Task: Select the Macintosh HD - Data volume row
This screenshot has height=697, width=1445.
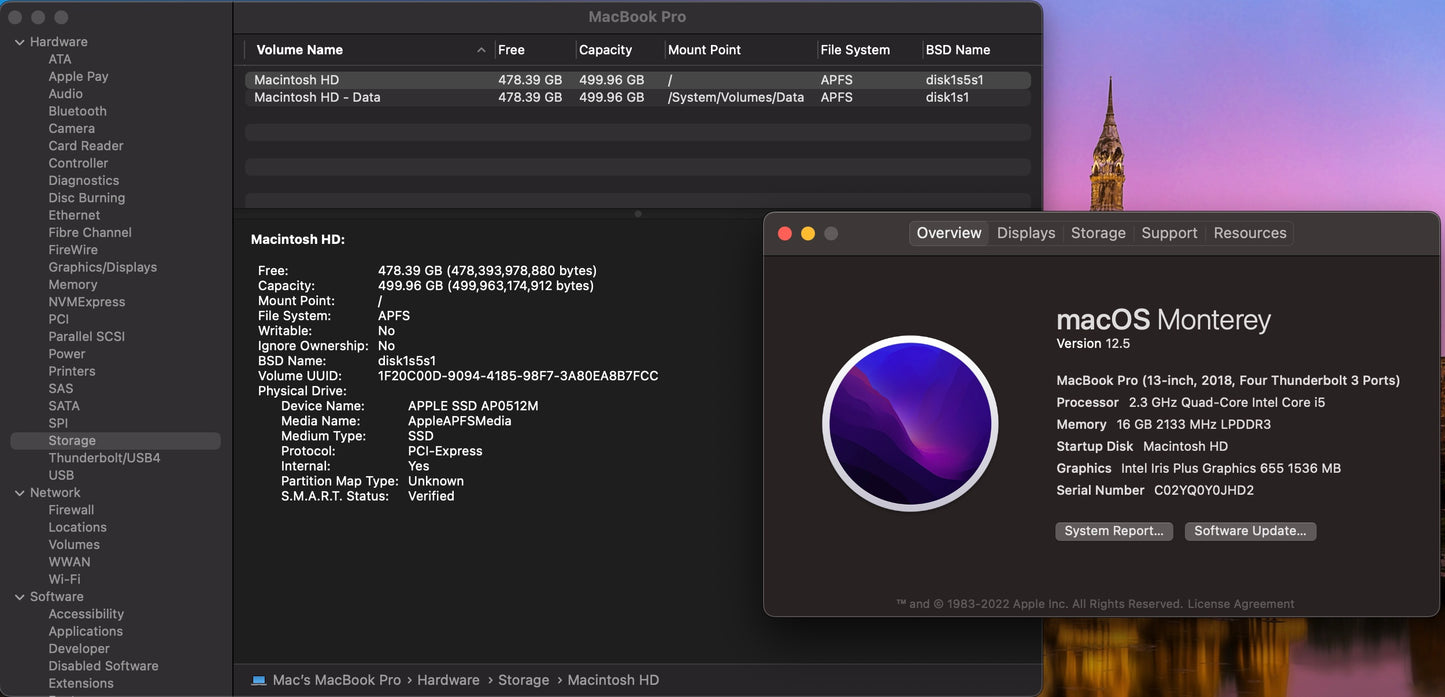Action: point(400,97)
